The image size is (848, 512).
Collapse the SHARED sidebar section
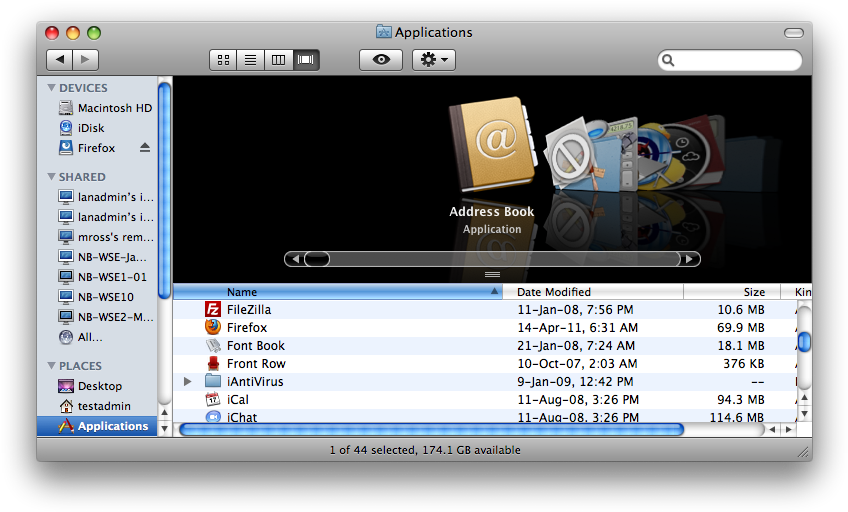click(51, 177)
